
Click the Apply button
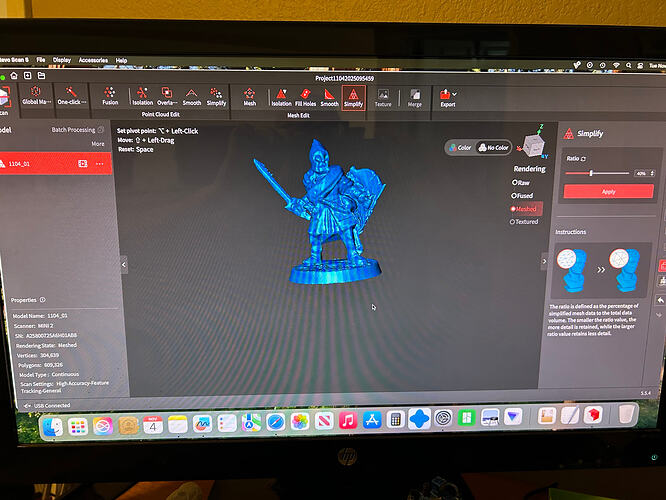(608, 192)
